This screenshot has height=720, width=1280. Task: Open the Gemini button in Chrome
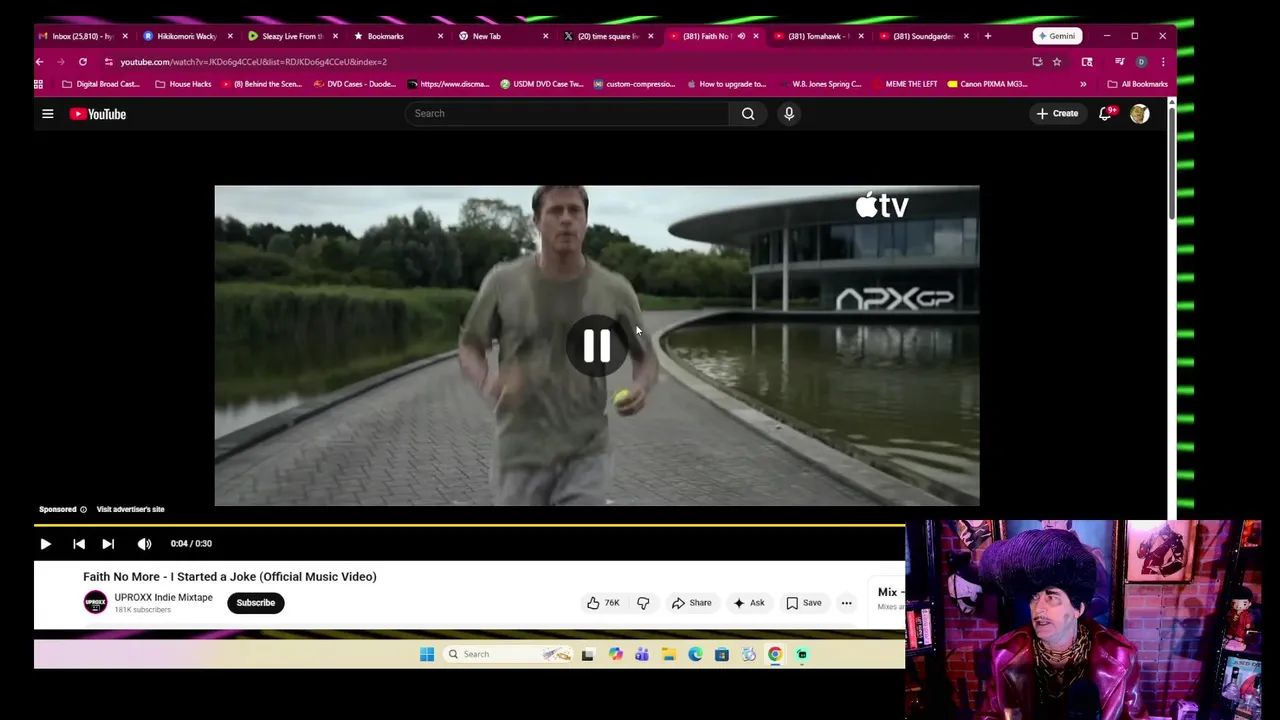click(x=1057, y=36)
